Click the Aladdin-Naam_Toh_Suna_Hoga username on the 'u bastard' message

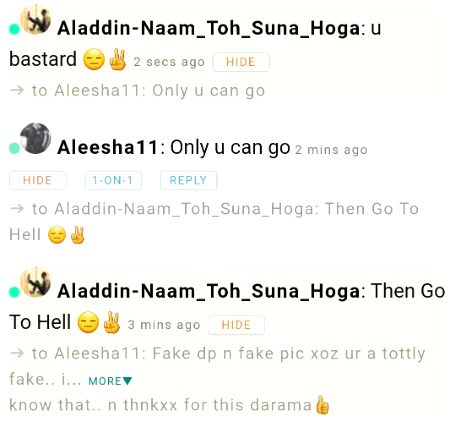209,28
